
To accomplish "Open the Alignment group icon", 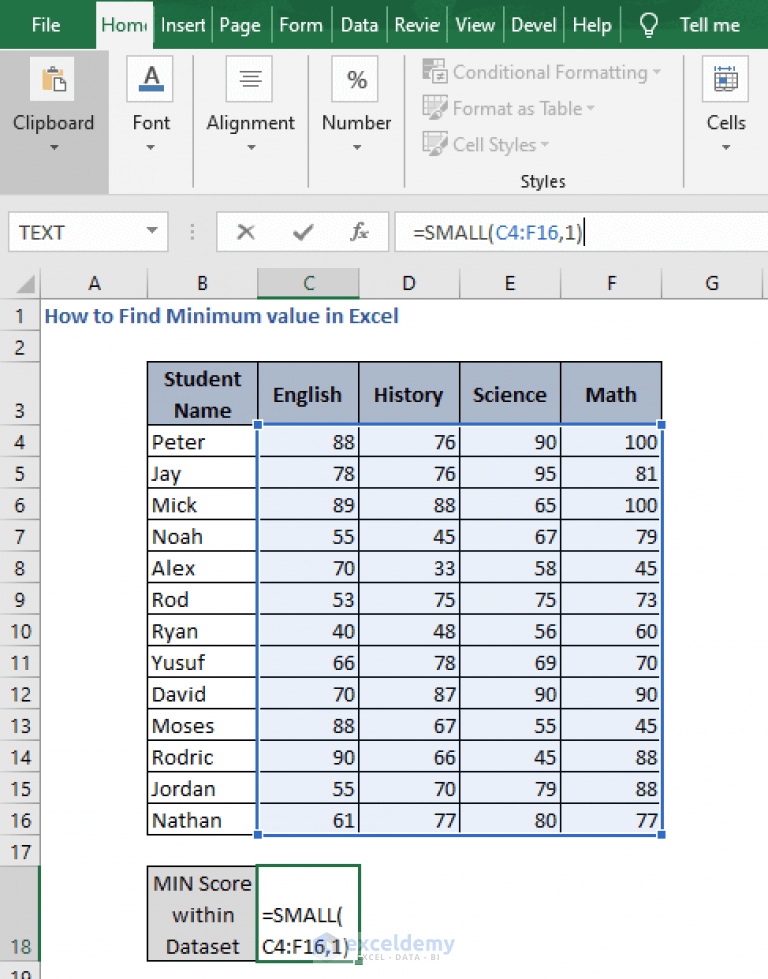I will pos(249,79).
